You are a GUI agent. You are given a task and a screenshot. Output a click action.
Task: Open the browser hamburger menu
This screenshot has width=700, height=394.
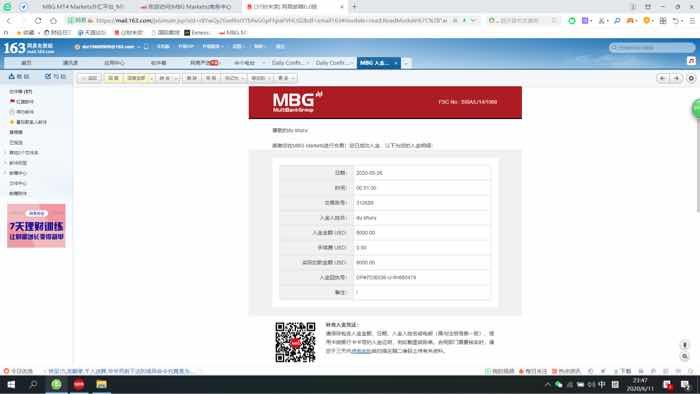click(692, 21)
